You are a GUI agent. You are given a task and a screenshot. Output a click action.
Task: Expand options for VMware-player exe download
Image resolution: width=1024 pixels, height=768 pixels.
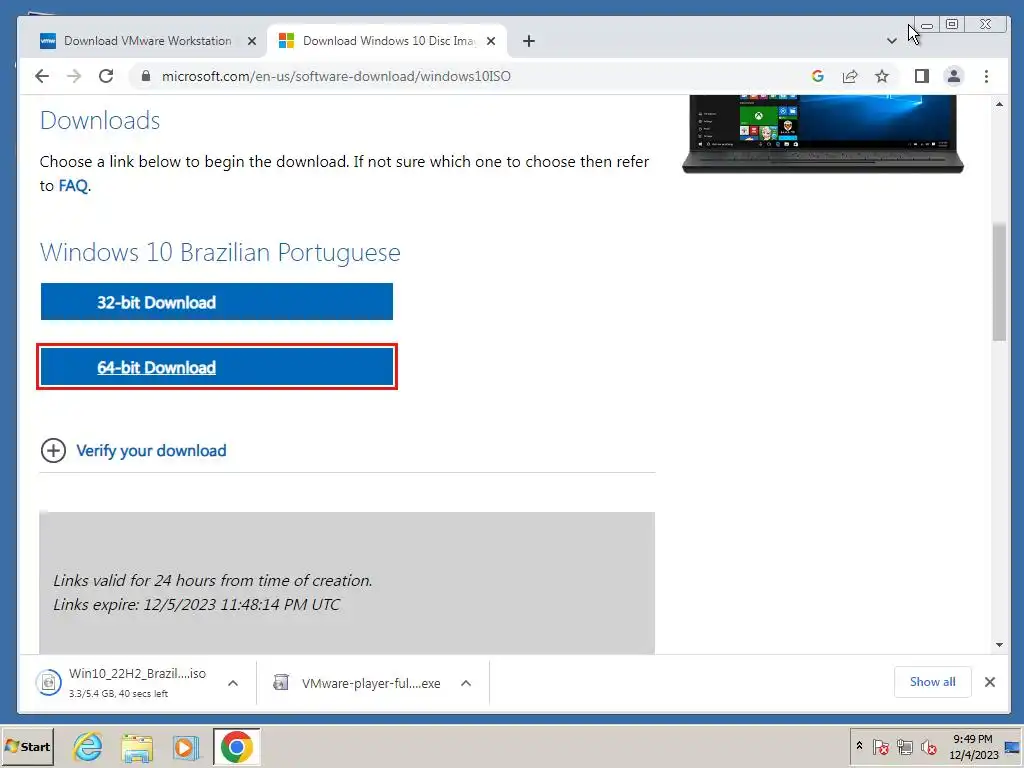466,683
